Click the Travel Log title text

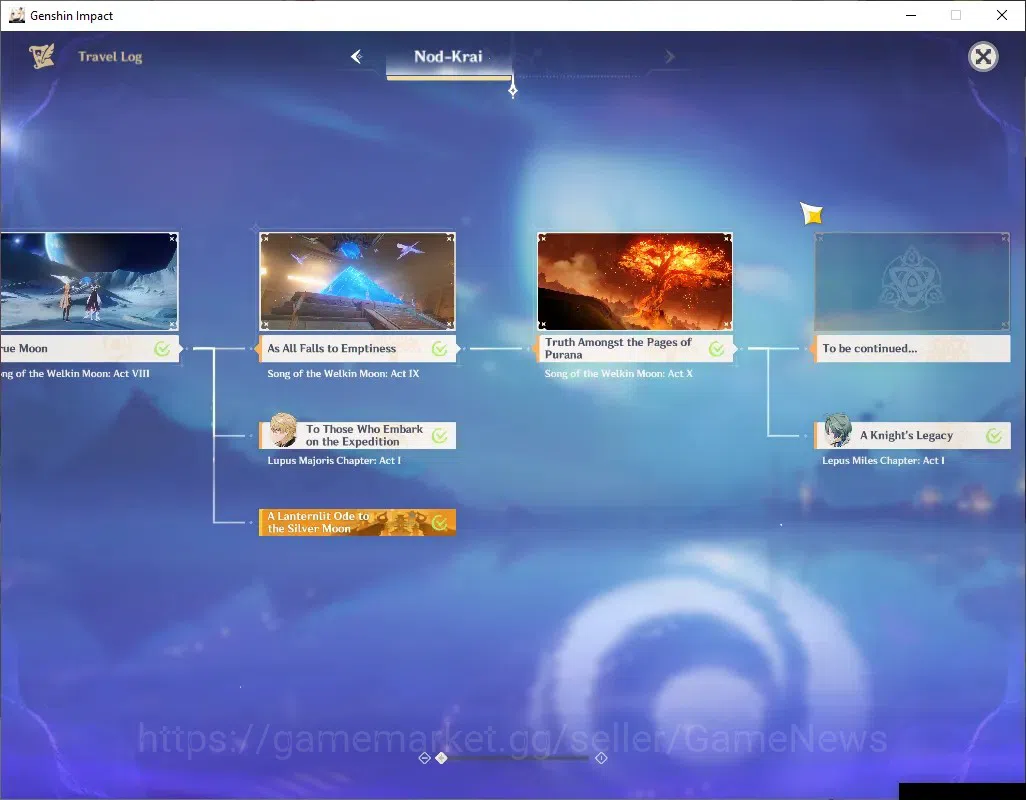(x=110, y=57)
